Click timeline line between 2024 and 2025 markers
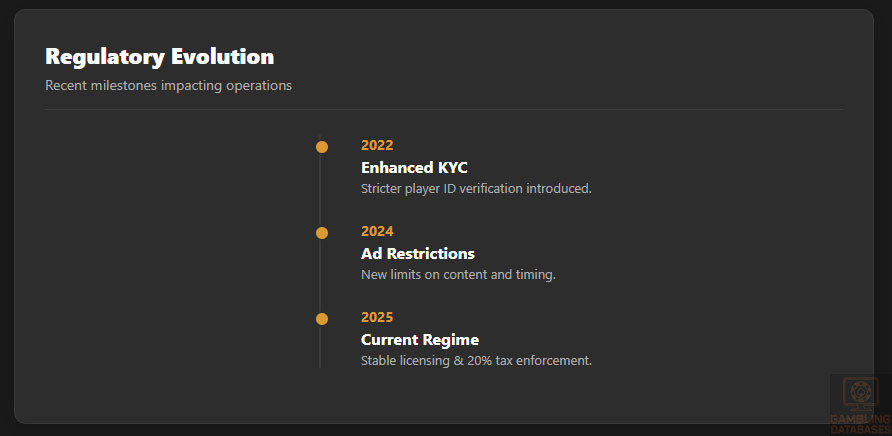Screen dimensions: 892x436 tap(320, 276)
